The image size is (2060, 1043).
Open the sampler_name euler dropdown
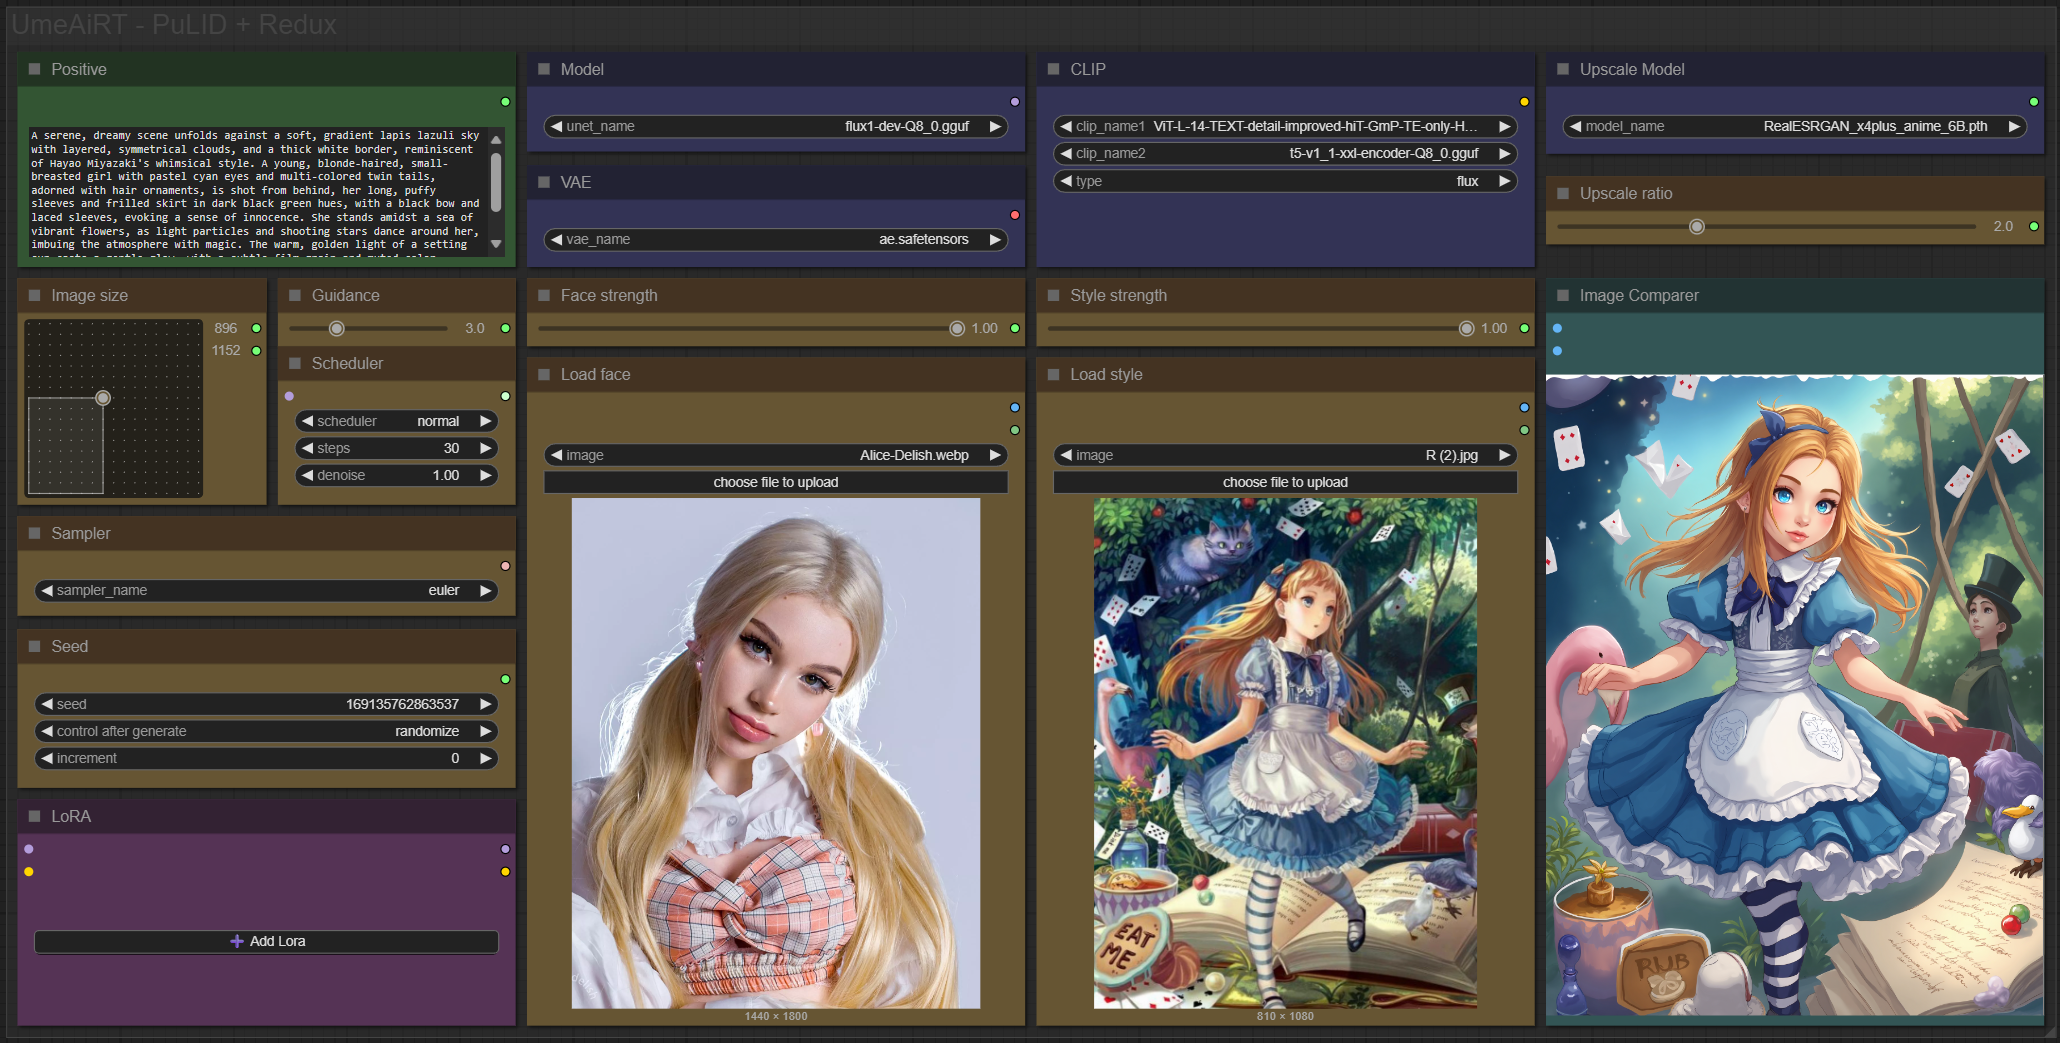point(266,590)
